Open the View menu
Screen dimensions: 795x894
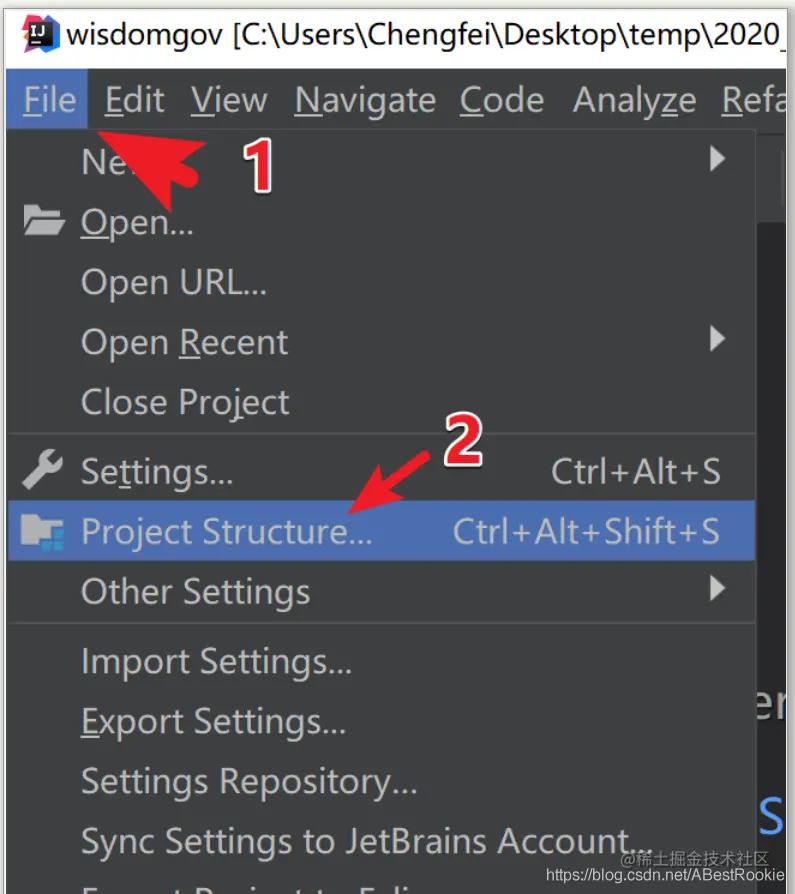(x=229, y=100)
